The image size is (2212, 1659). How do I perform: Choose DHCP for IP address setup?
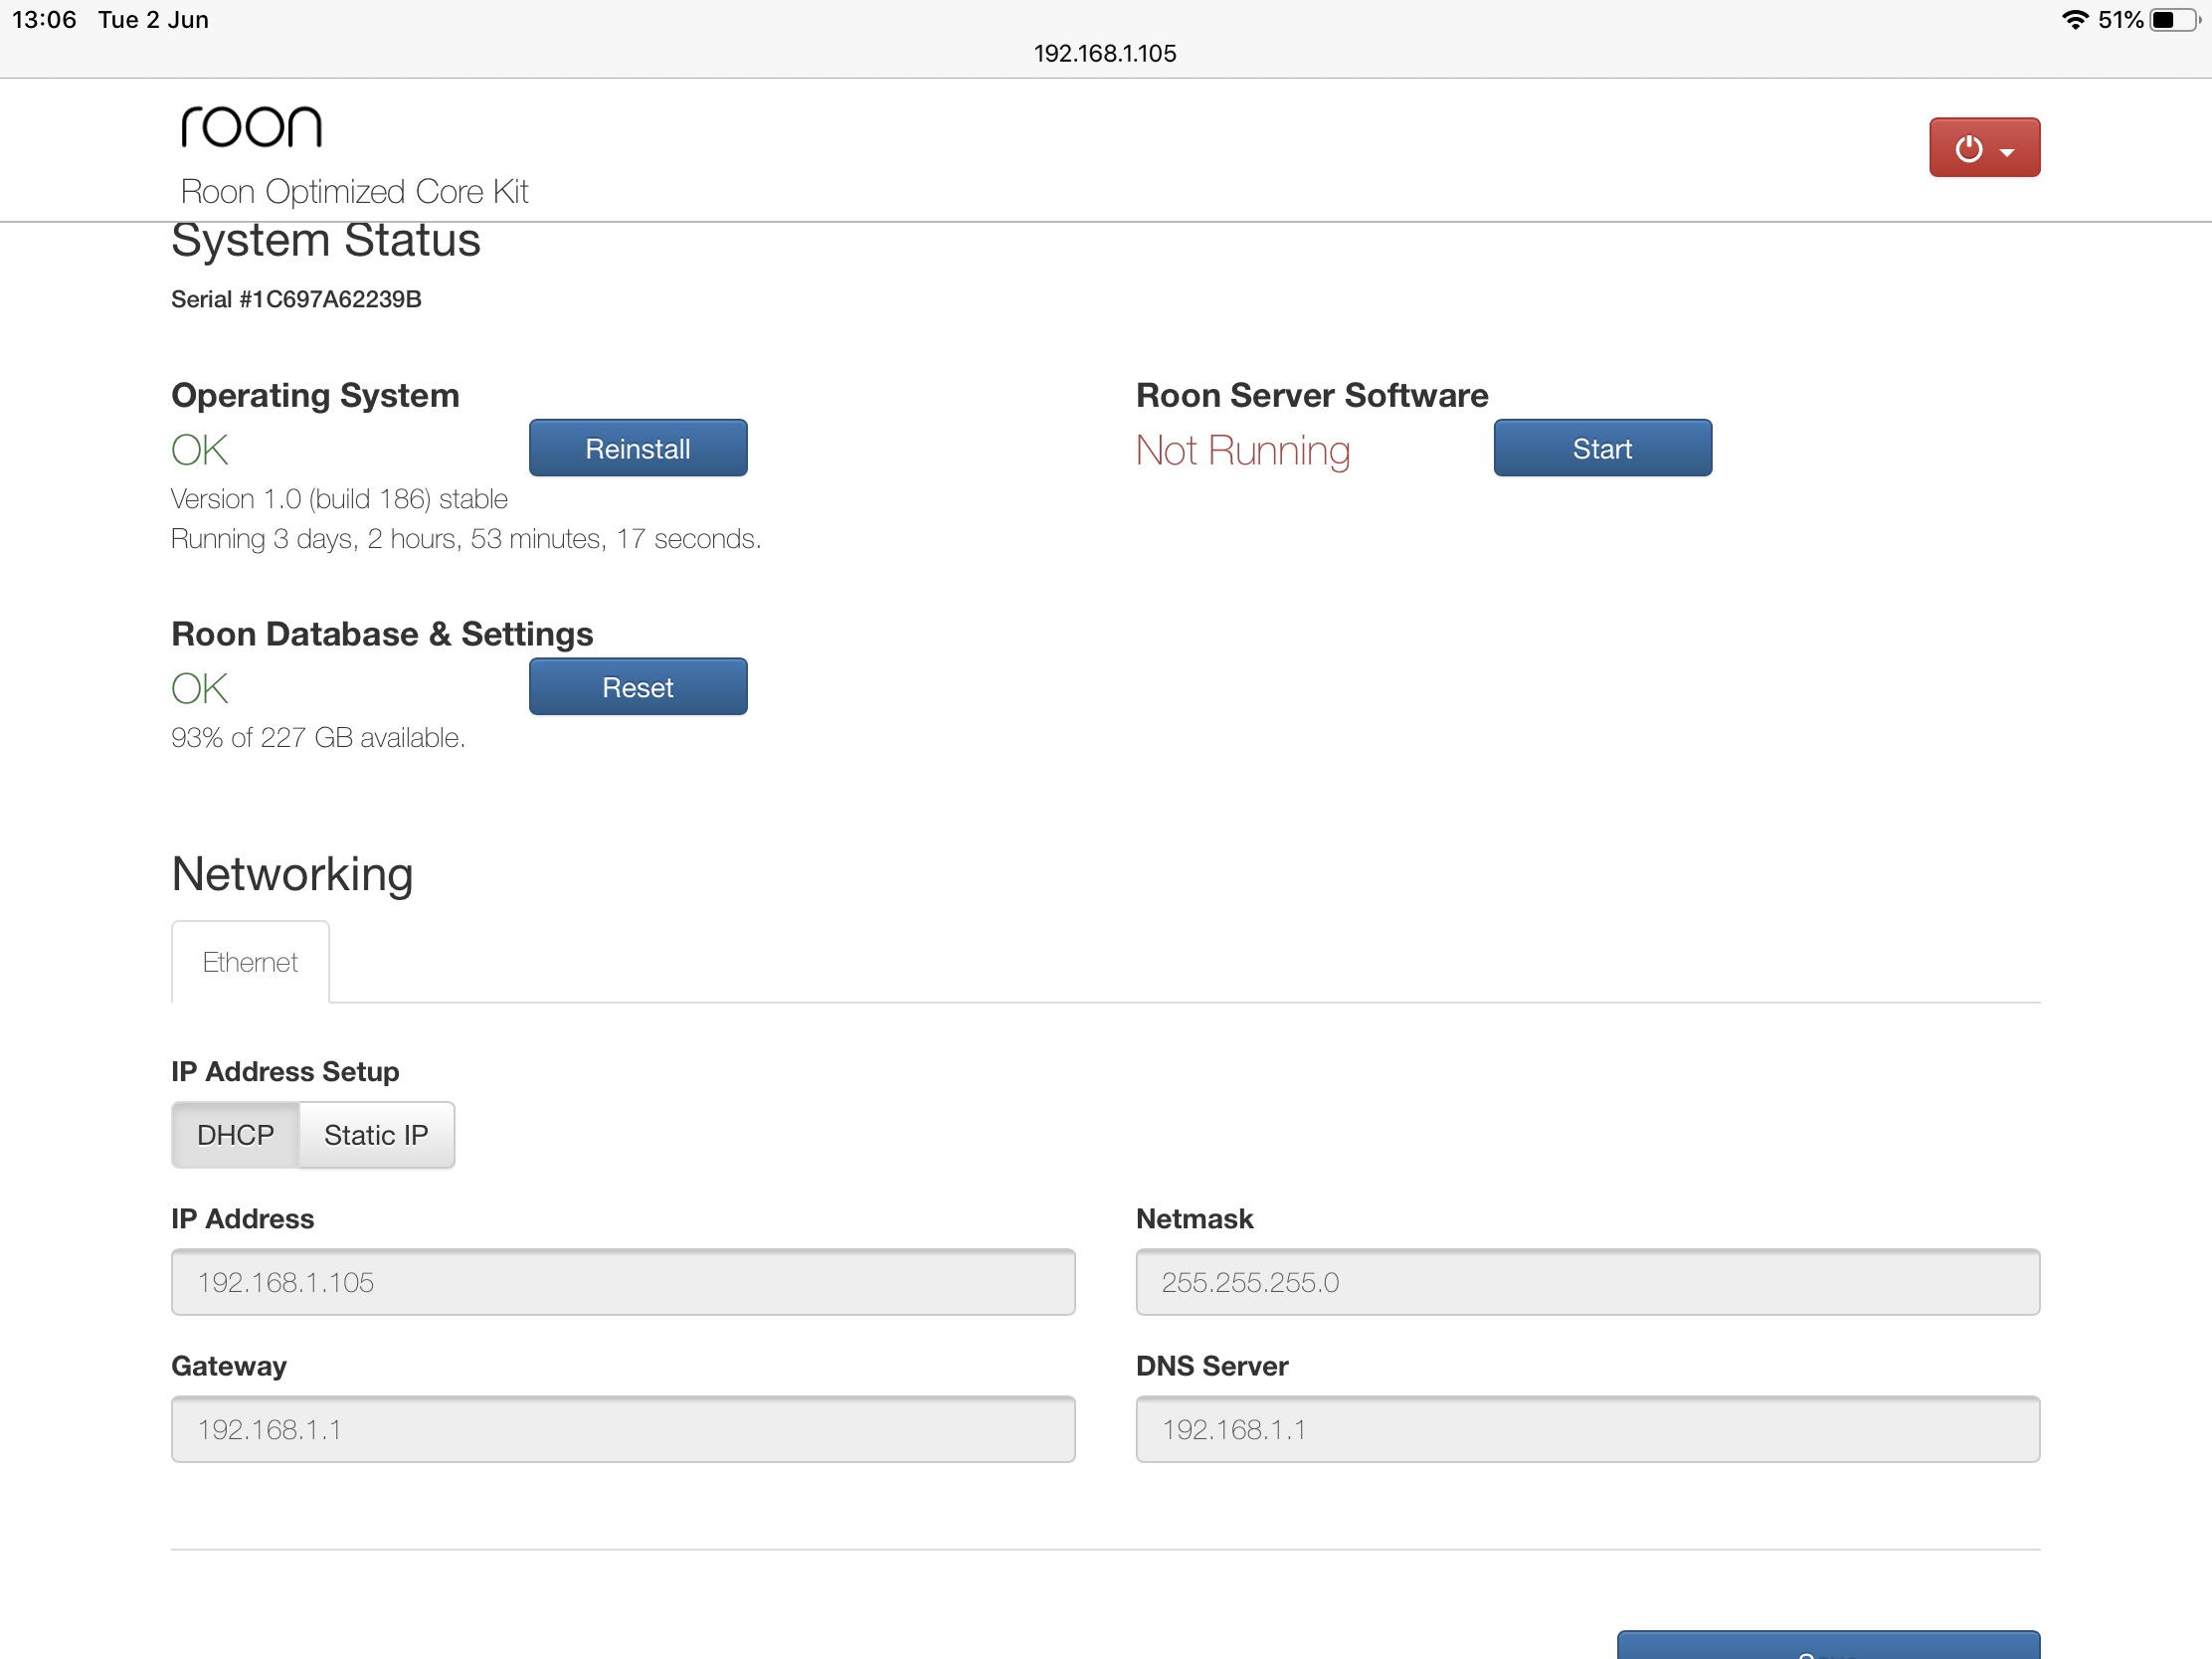tap(235, 1135)
